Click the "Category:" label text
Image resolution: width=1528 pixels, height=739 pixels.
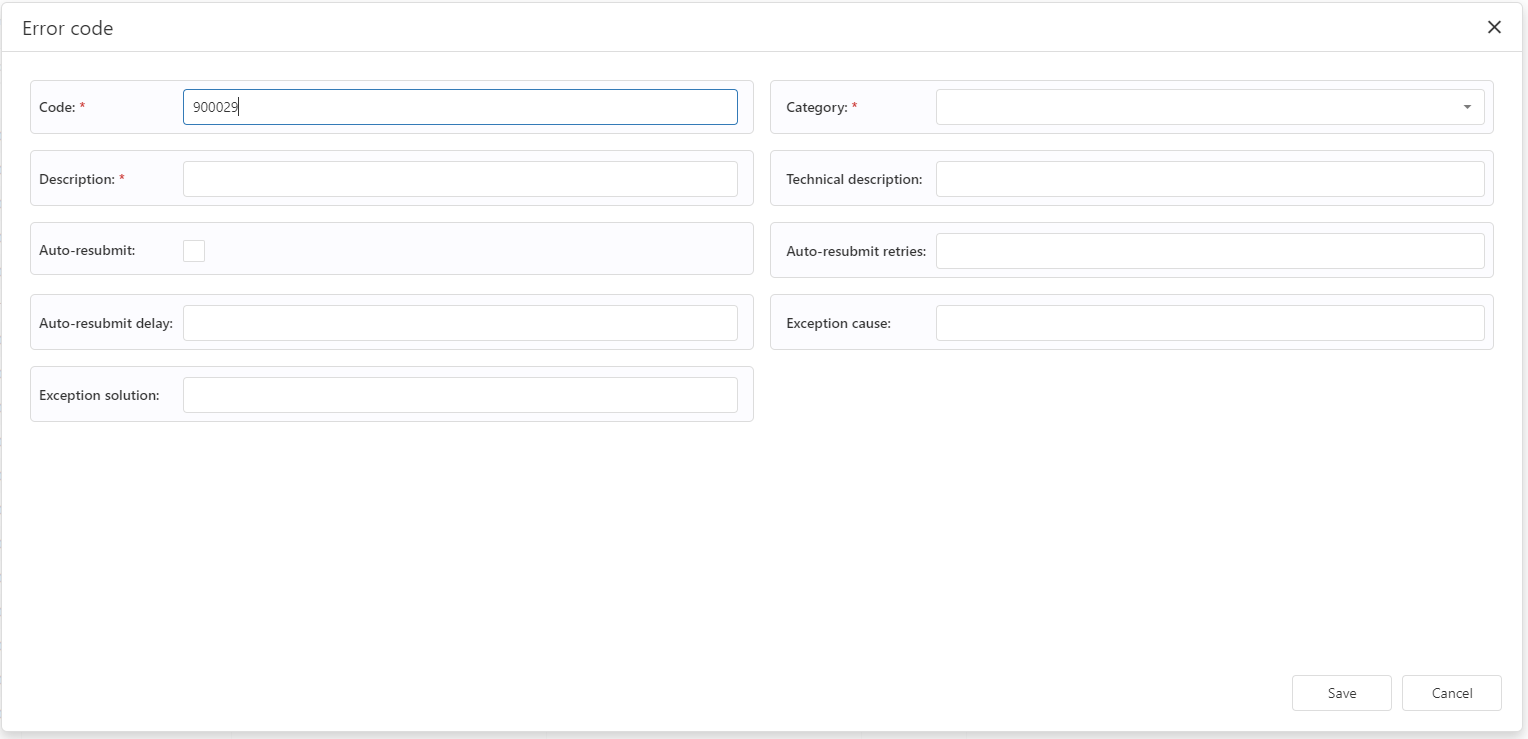[x=817, y=107]
